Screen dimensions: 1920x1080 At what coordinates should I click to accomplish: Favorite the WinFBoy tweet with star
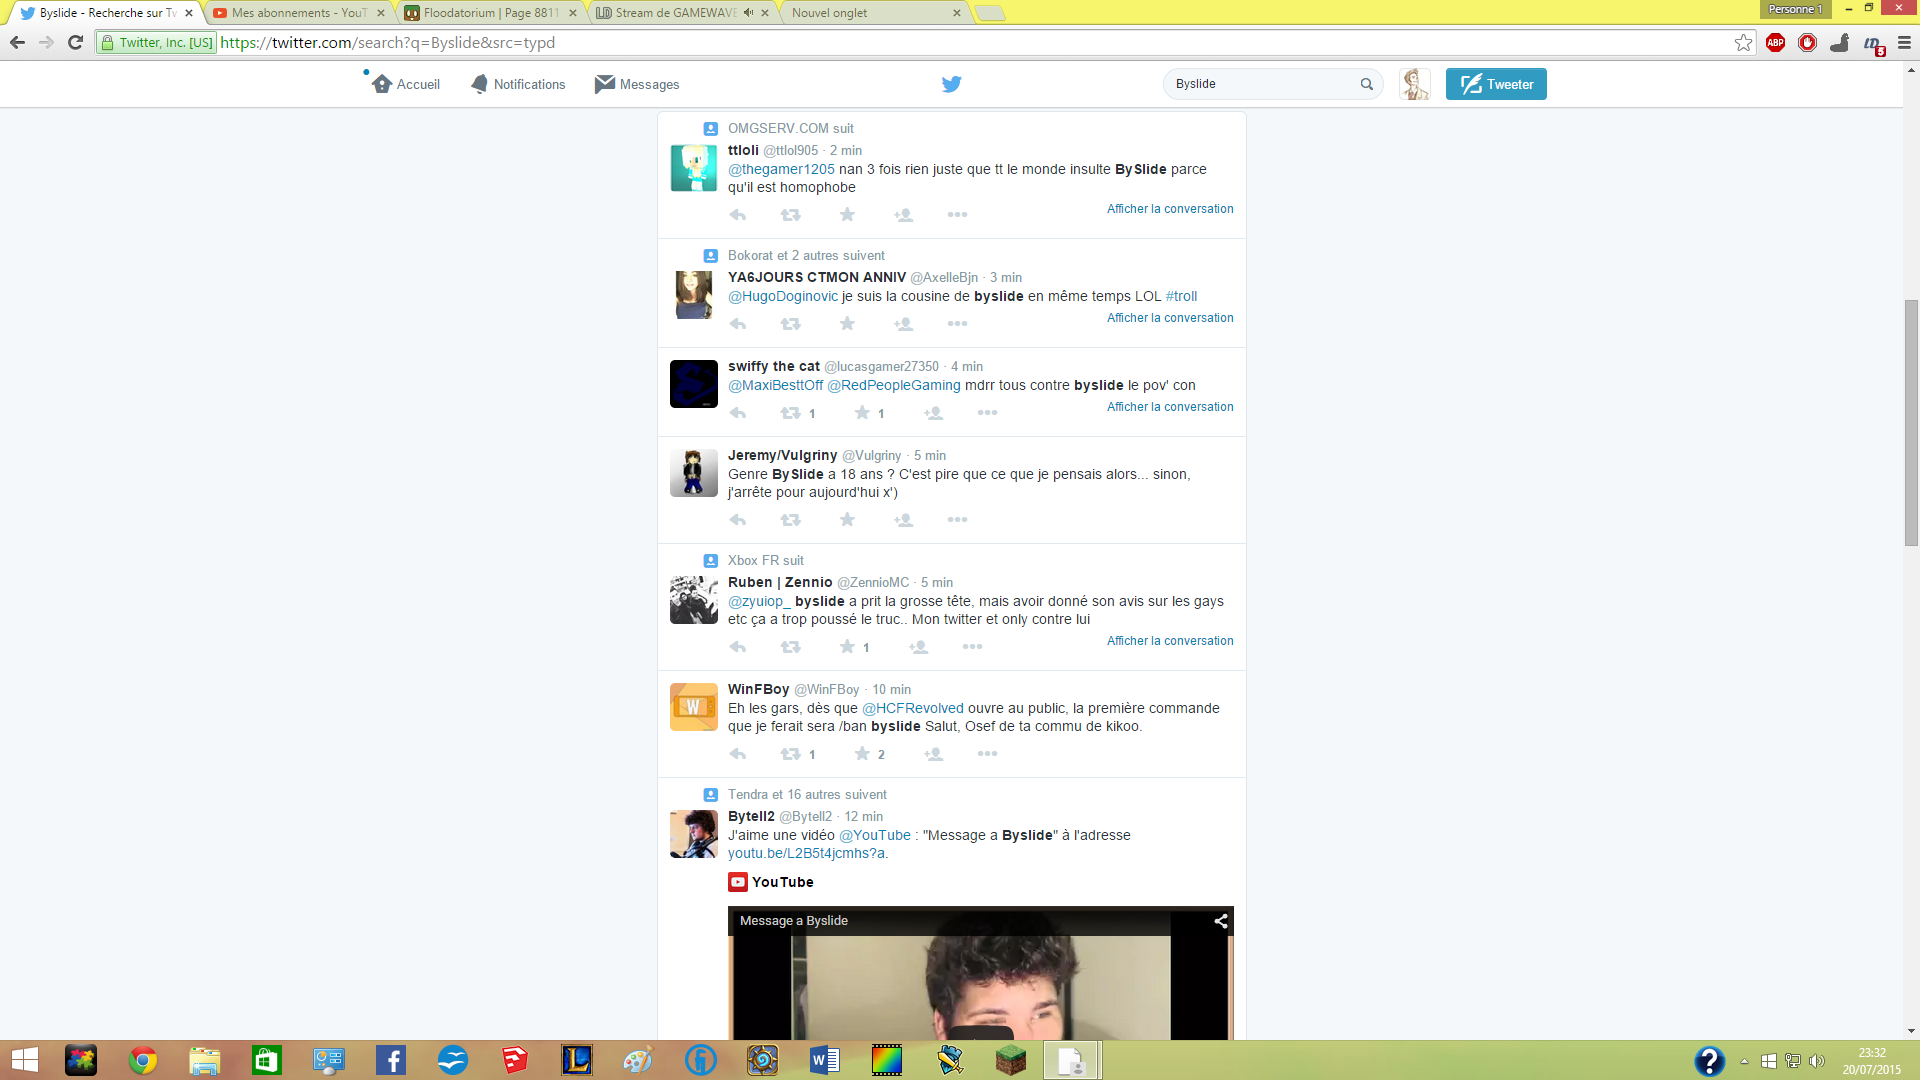click(x=862, y=754)
